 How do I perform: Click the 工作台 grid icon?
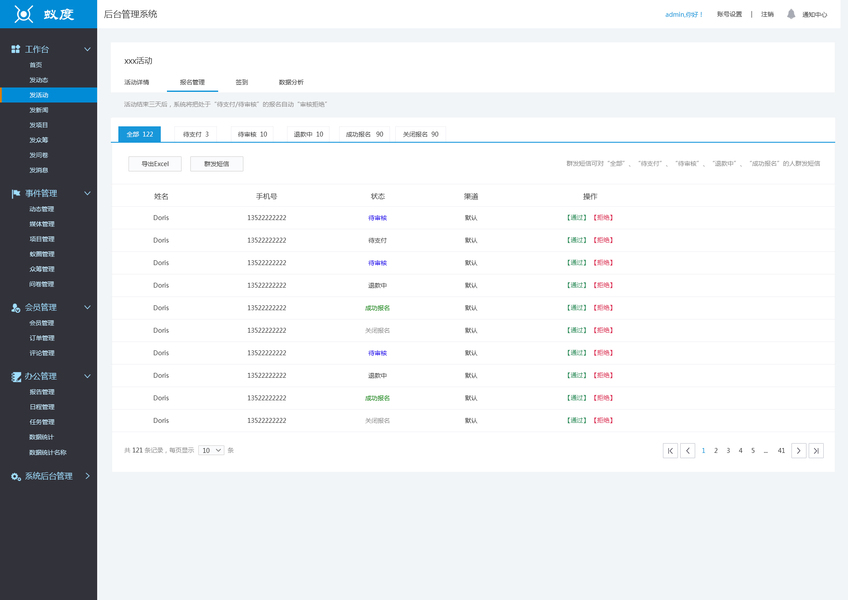16,49
